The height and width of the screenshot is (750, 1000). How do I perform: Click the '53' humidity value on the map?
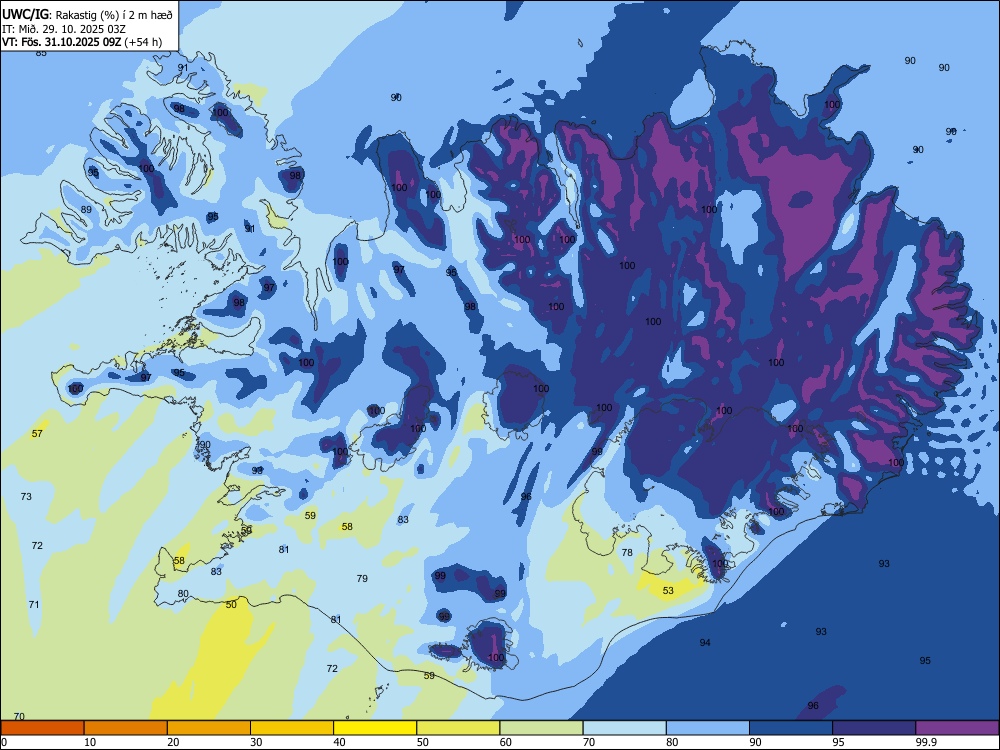(x=668, y=591)
